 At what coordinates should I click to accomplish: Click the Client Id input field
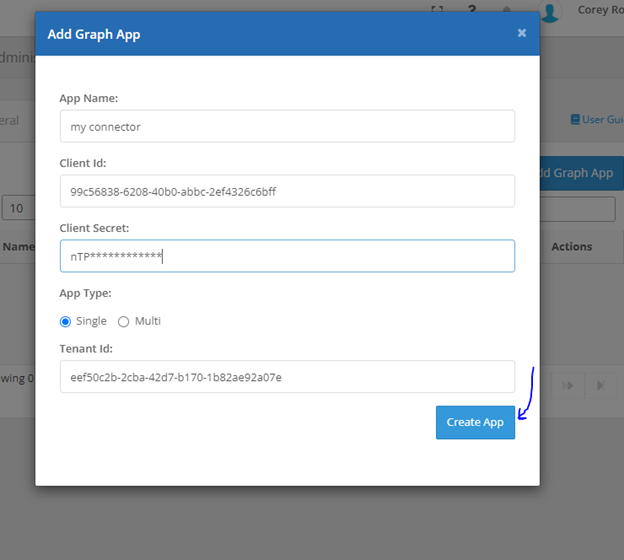[x=287, y=191]
